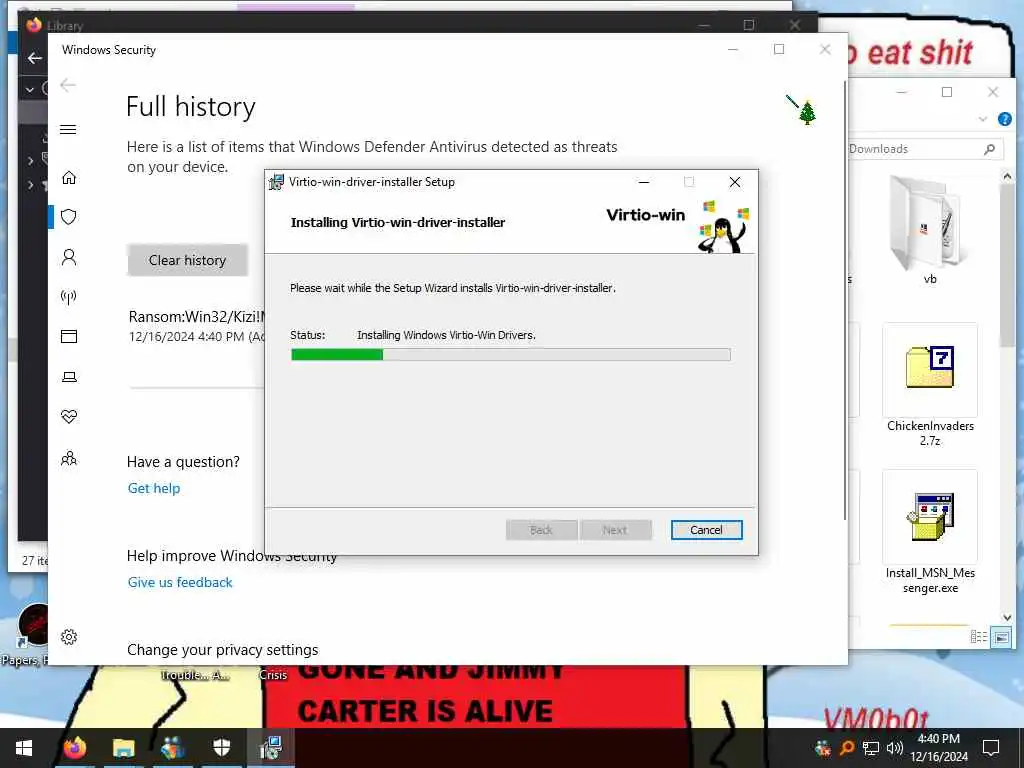Viewport: 1024px width, 768px height.
Task: Select ChickenInvaders 2.7z archive file
Action: click(x=930, y=385)
